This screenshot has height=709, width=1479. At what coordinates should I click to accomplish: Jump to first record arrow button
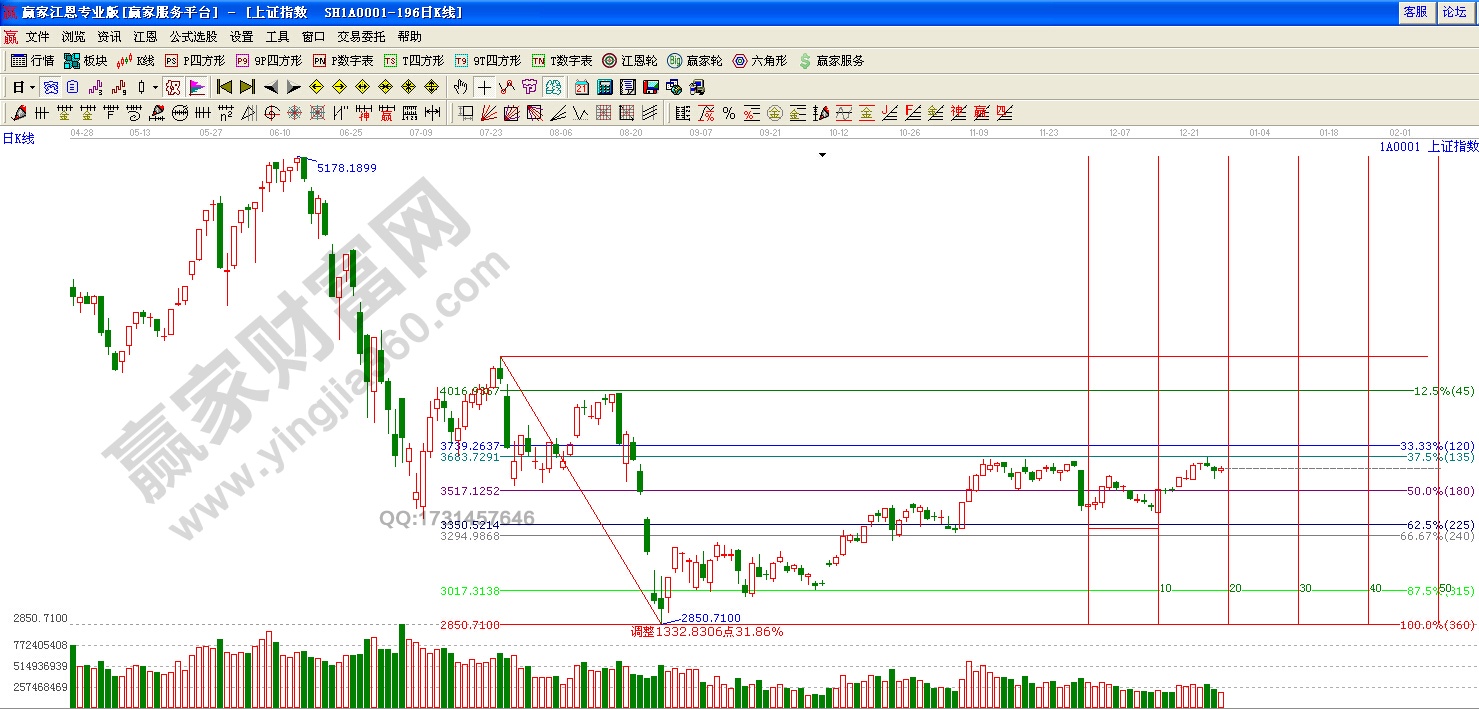(225, 87)
